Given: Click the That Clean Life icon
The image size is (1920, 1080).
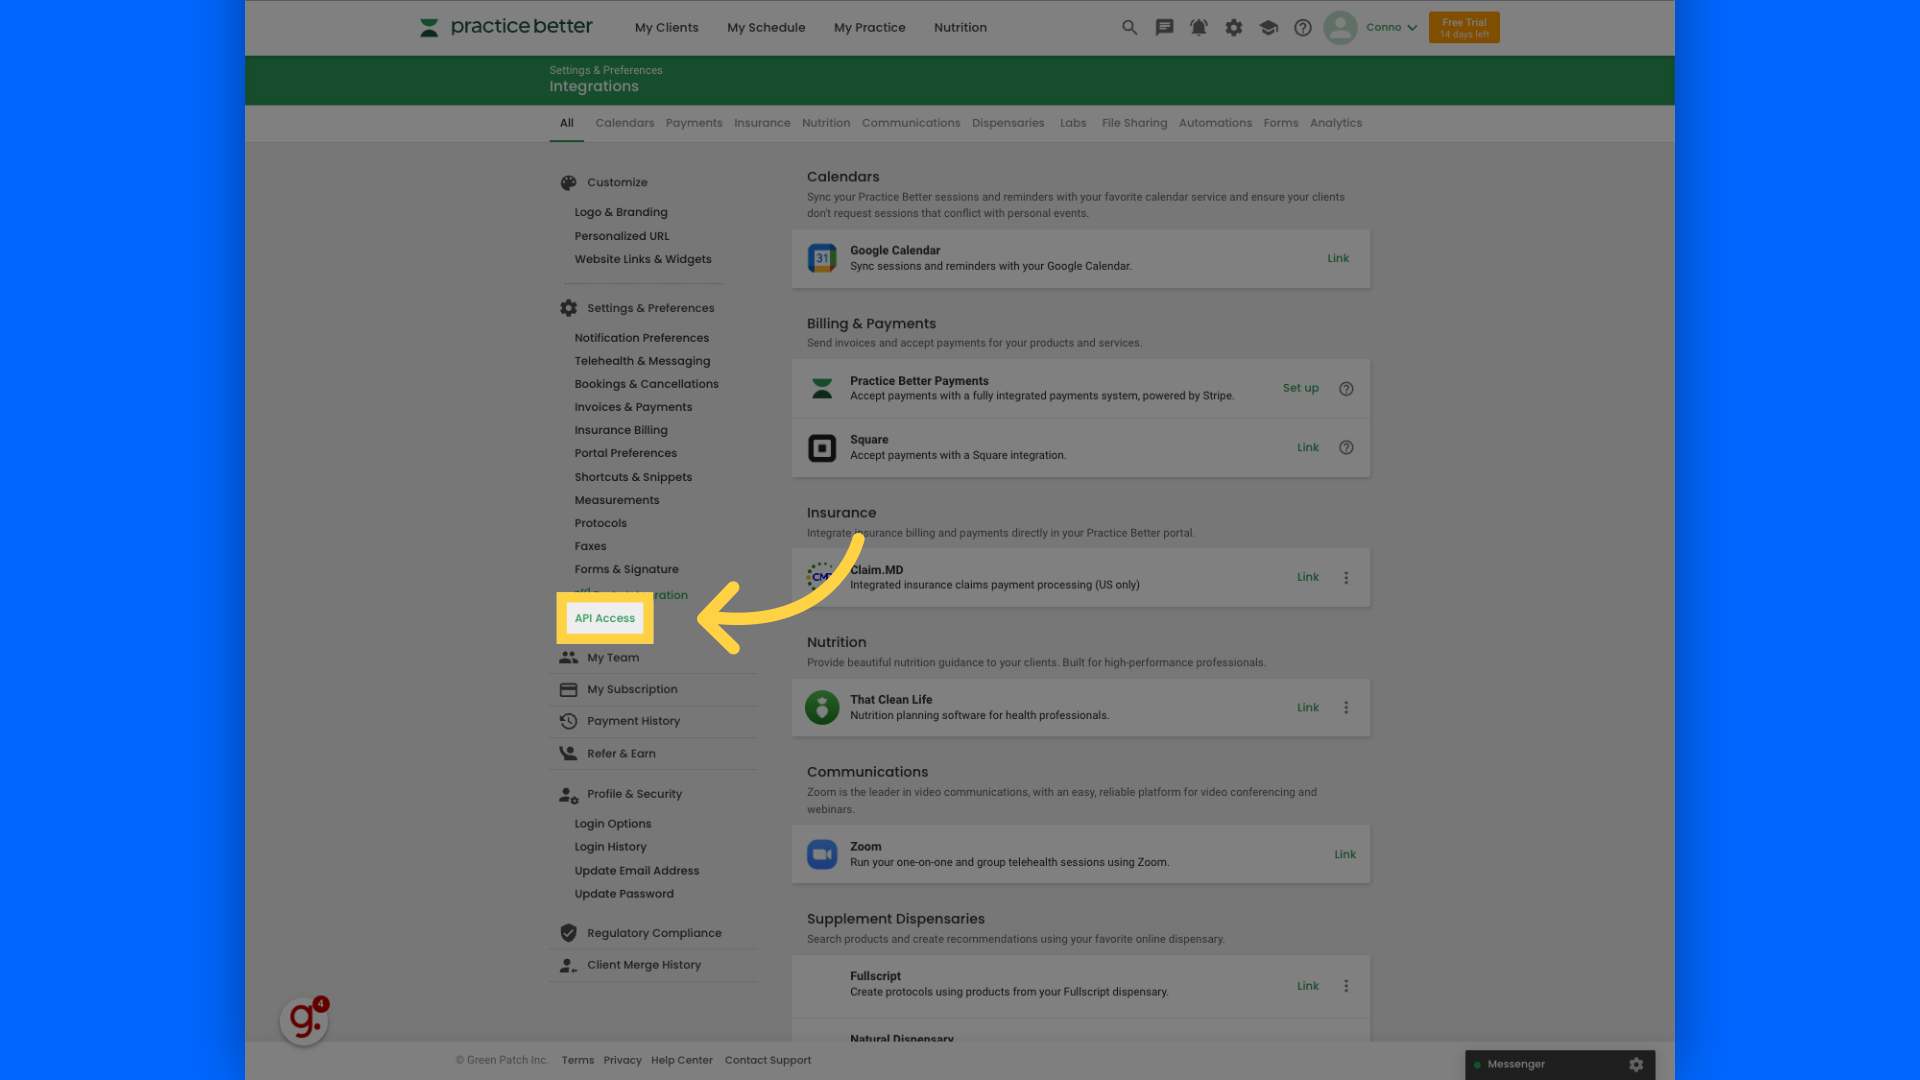Looking at the screenshot, I should (822, 707).
